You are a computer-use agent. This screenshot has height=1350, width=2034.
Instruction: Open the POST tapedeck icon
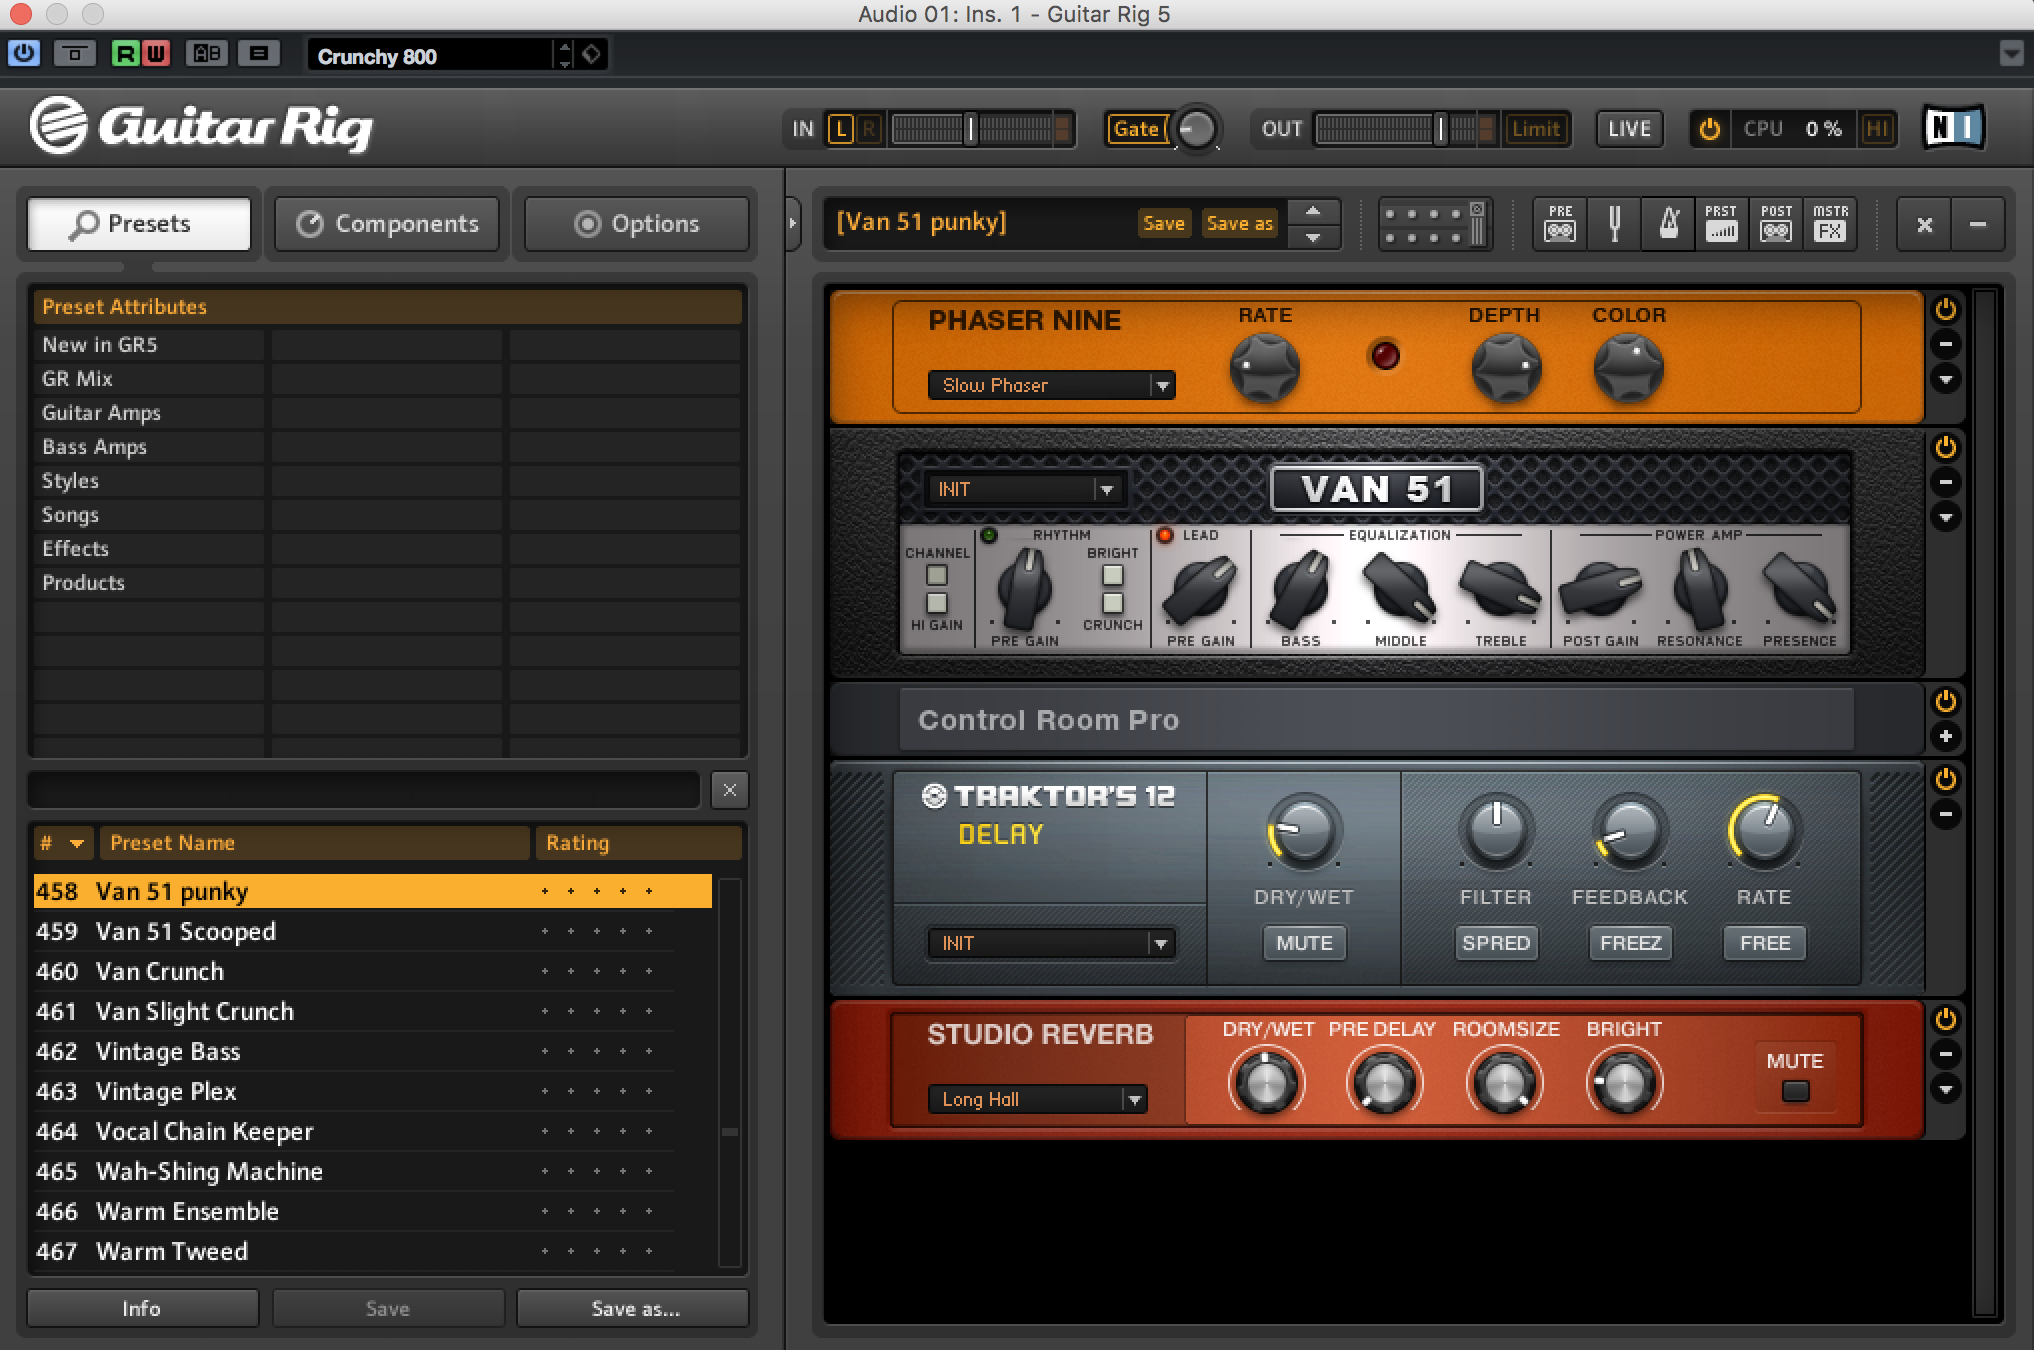[1776, 223]
